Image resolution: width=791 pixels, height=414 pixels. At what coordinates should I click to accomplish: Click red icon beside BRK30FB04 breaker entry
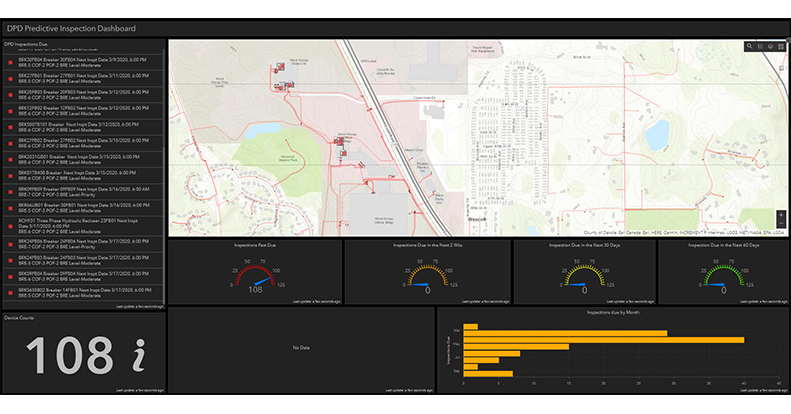click(11, 62)
